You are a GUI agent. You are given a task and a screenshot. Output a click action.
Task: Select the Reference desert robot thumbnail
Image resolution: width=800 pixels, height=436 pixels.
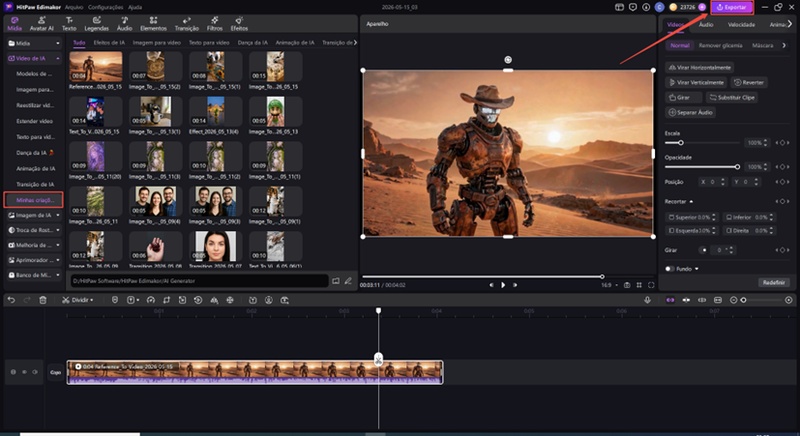coord(96,66)
